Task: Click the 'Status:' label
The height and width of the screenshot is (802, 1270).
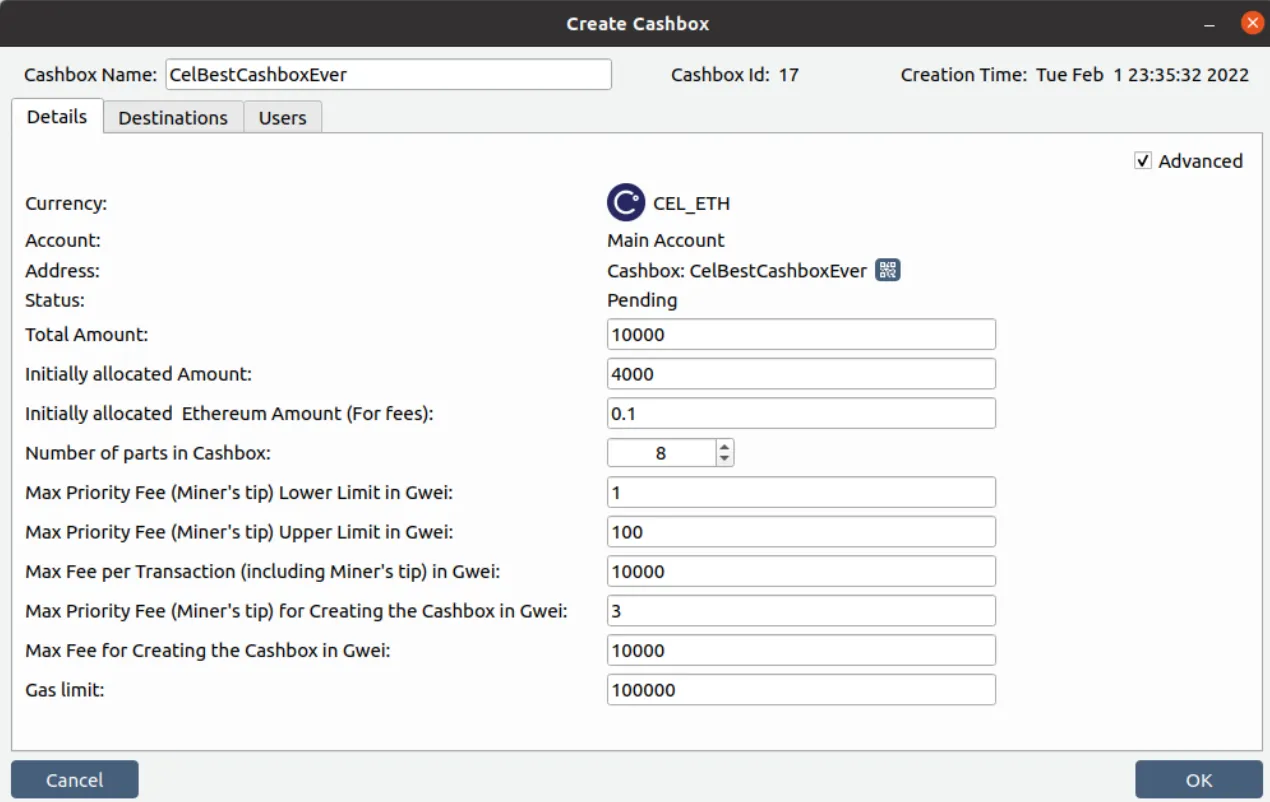Action: tap(55, 300)
